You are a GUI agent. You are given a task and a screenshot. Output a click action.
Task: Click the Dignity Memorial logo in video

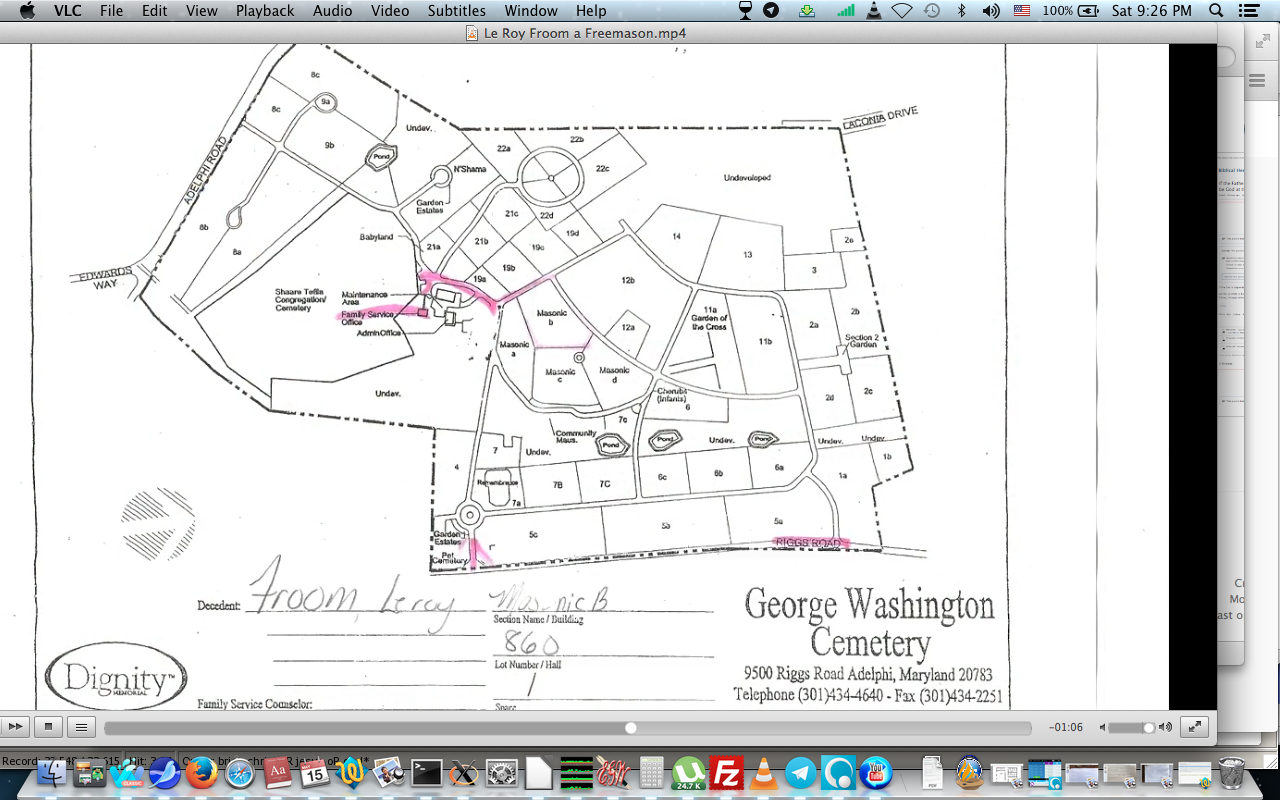tap(116, 678)
